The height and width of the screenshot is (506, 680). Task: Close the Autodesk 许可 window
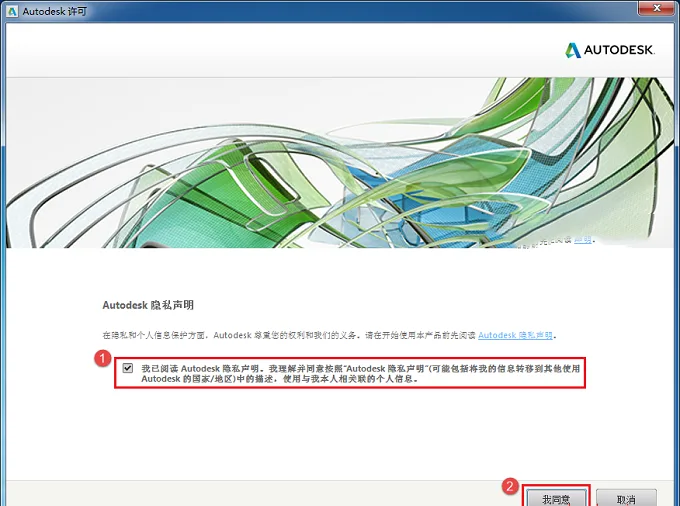click(x=656, y=7)
